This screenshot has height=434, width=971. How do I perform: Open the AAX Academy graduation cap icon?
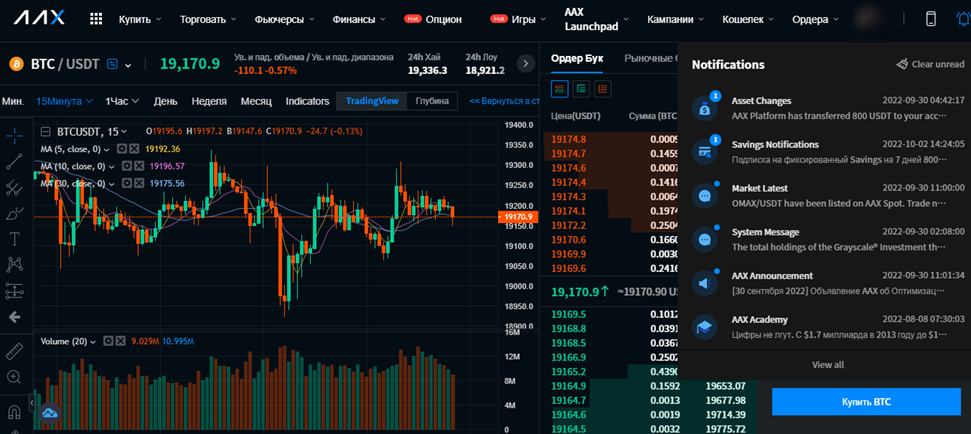pyautogui.click(x=705, y=328)
